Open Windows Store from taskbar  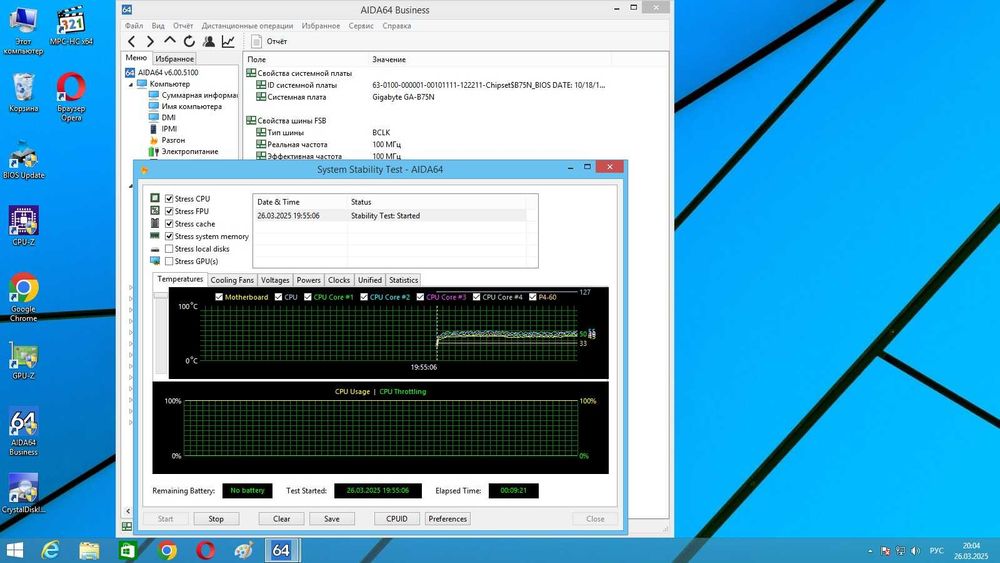tap(128, 550)
